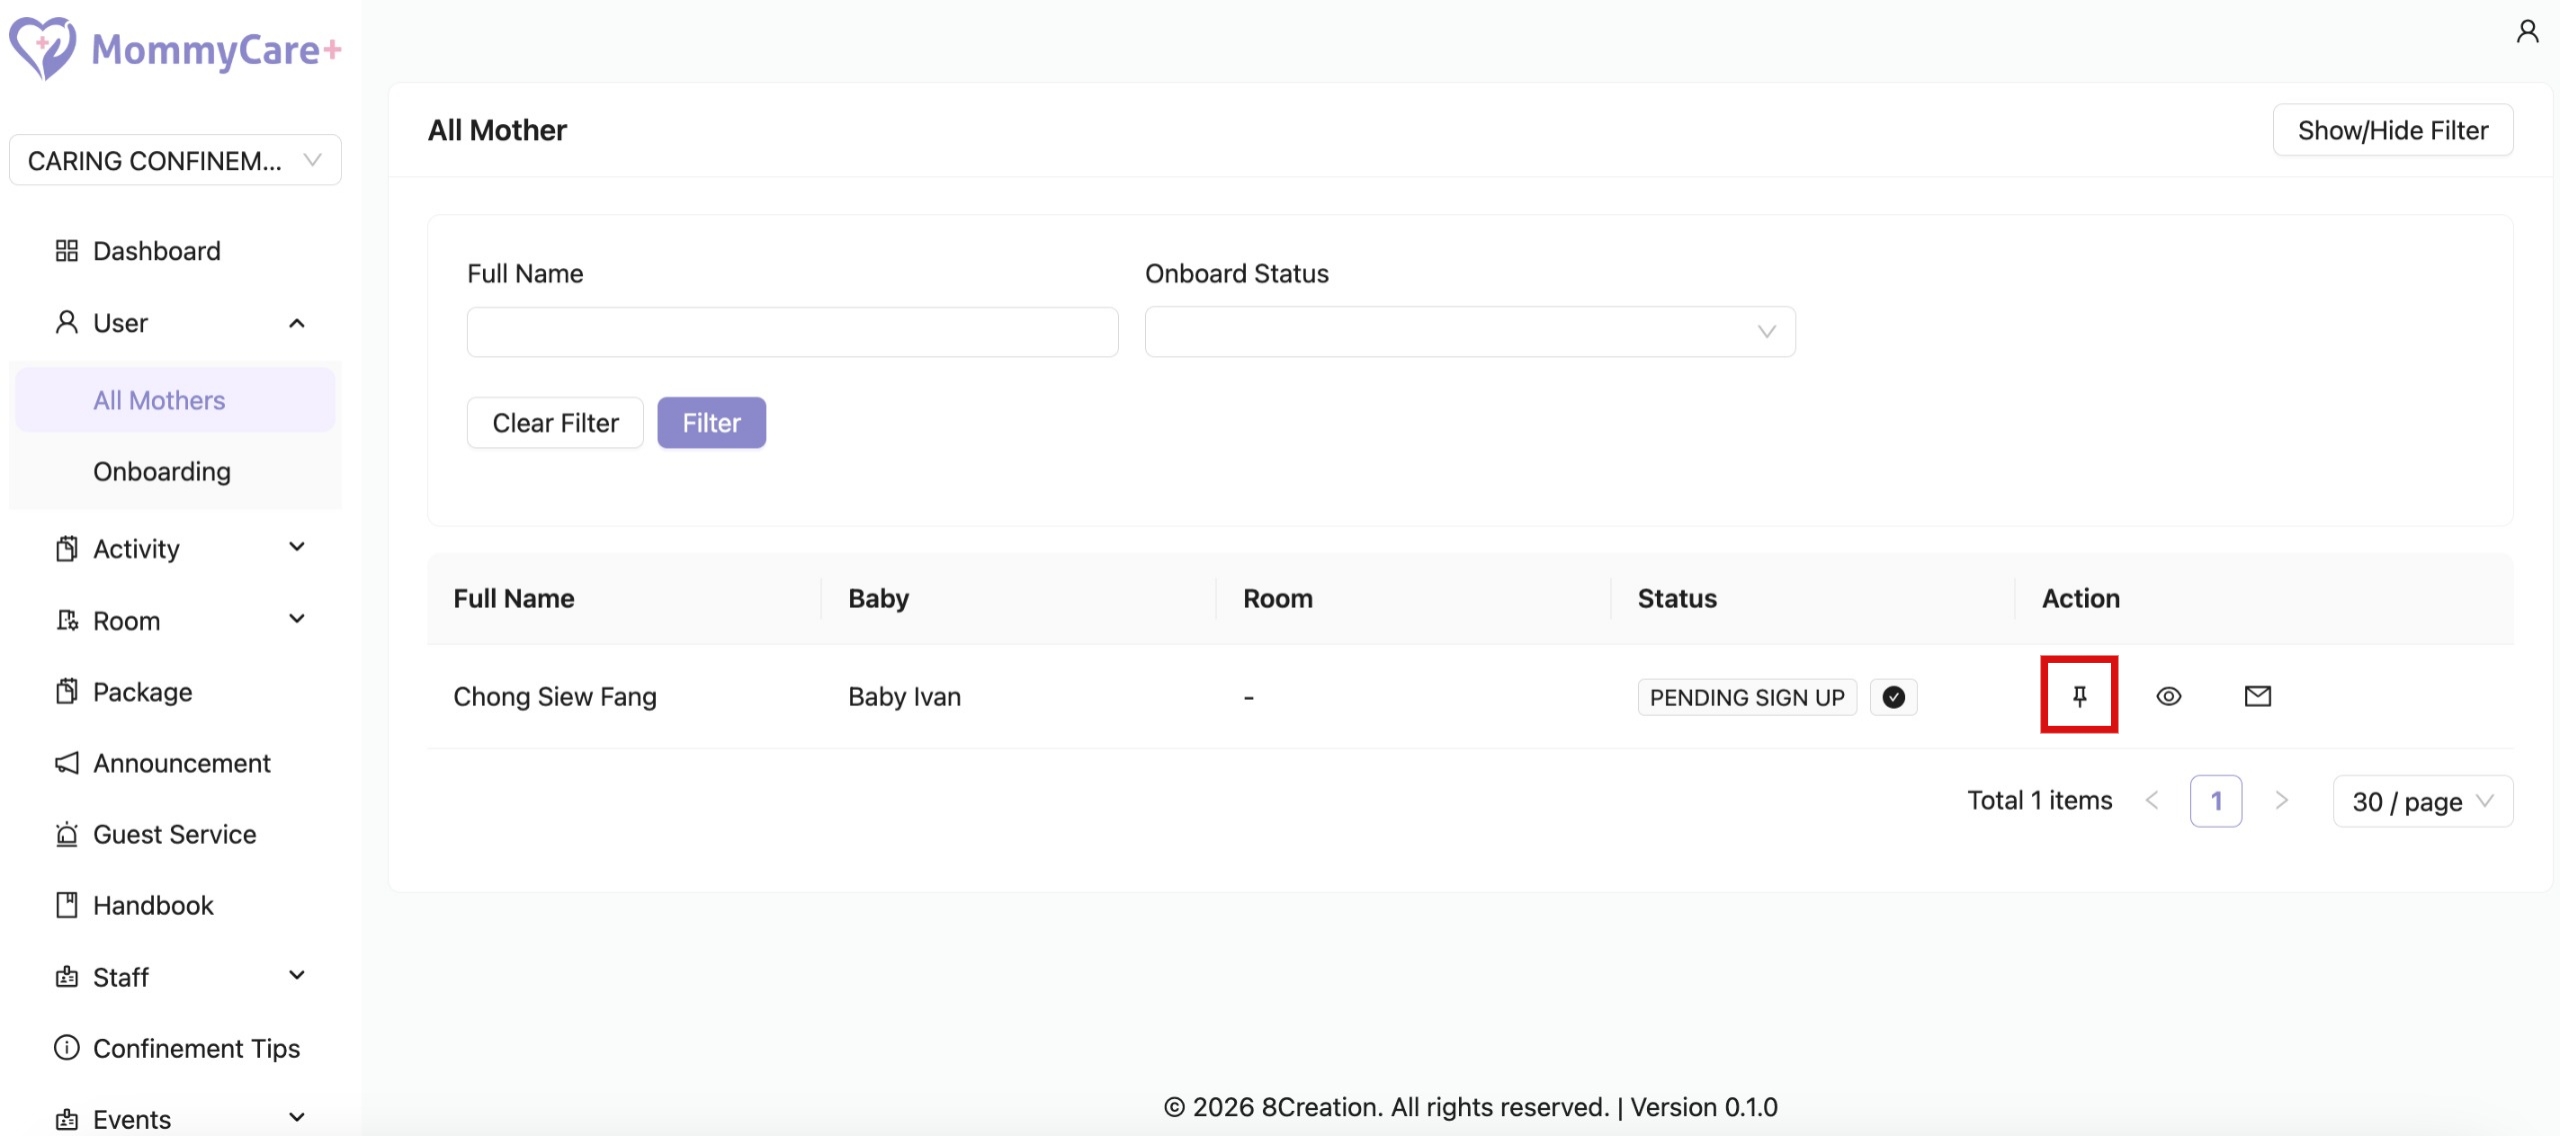This screenshot has width=2560, height=1136.
Task: Click the pin icon for Chong Siew Fang
Action: (x=2079, y=695)
